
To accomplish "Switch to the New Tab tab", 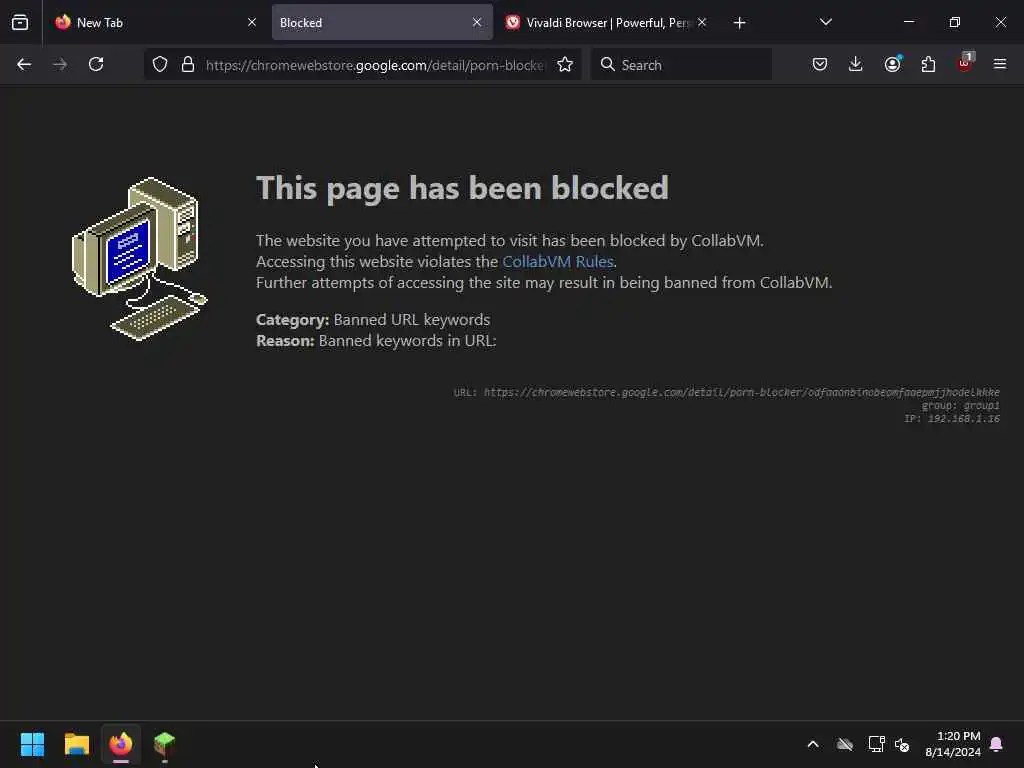I will coord(157,22).
